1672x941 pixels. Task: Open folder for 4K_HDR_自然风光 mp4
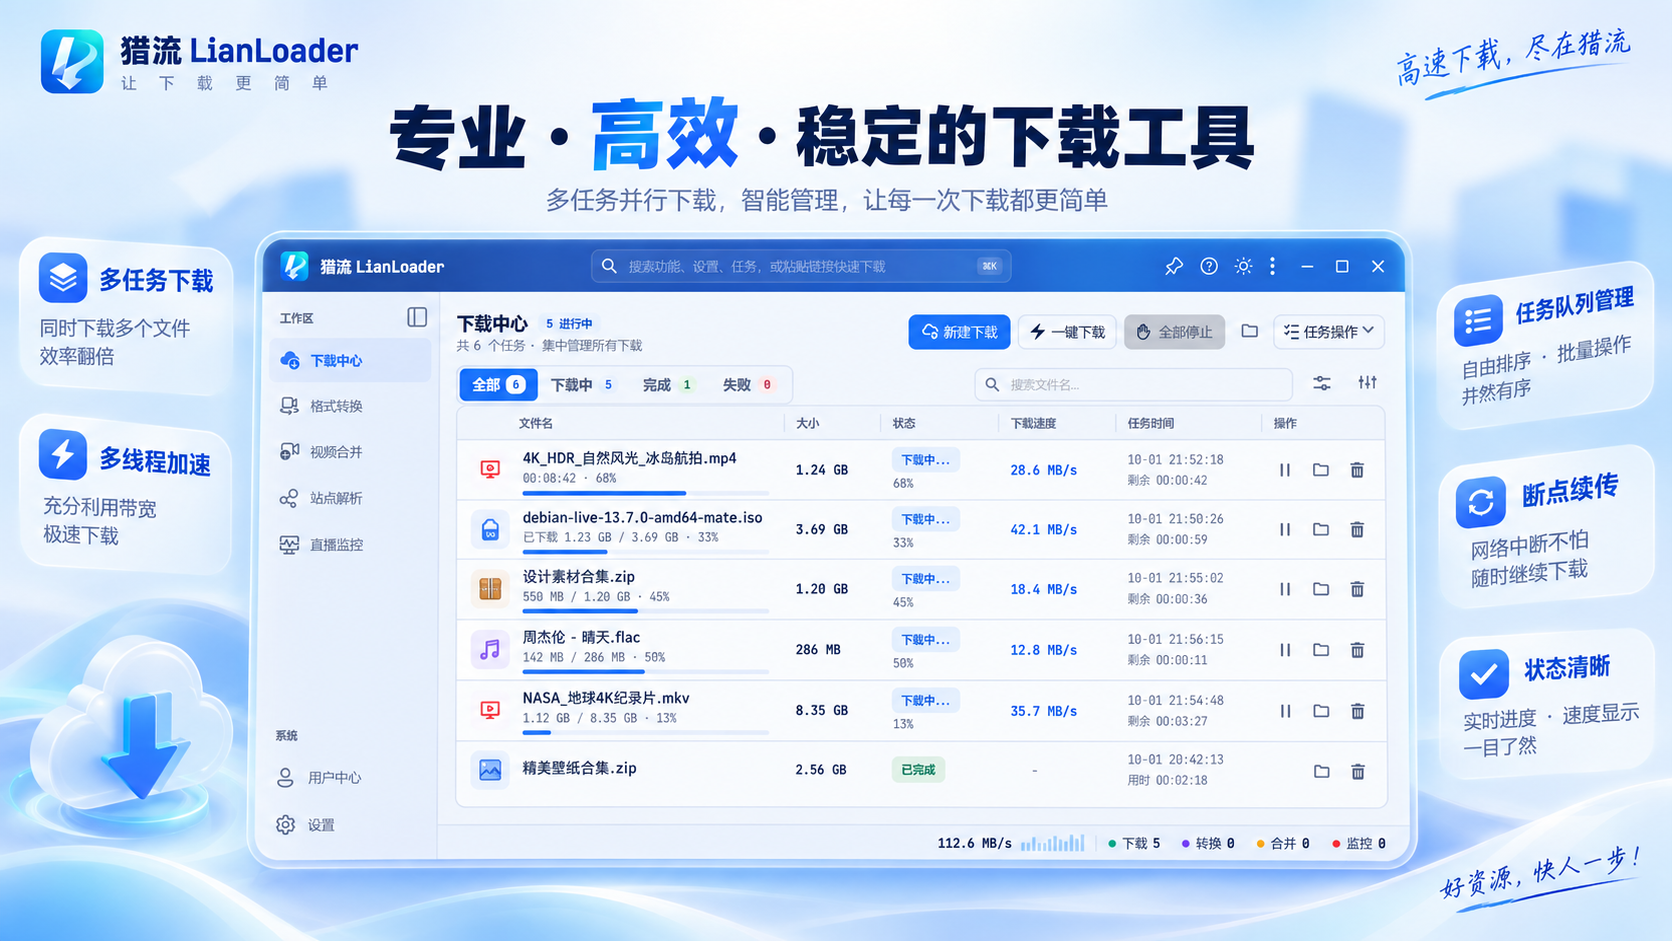click(1321, 470)
